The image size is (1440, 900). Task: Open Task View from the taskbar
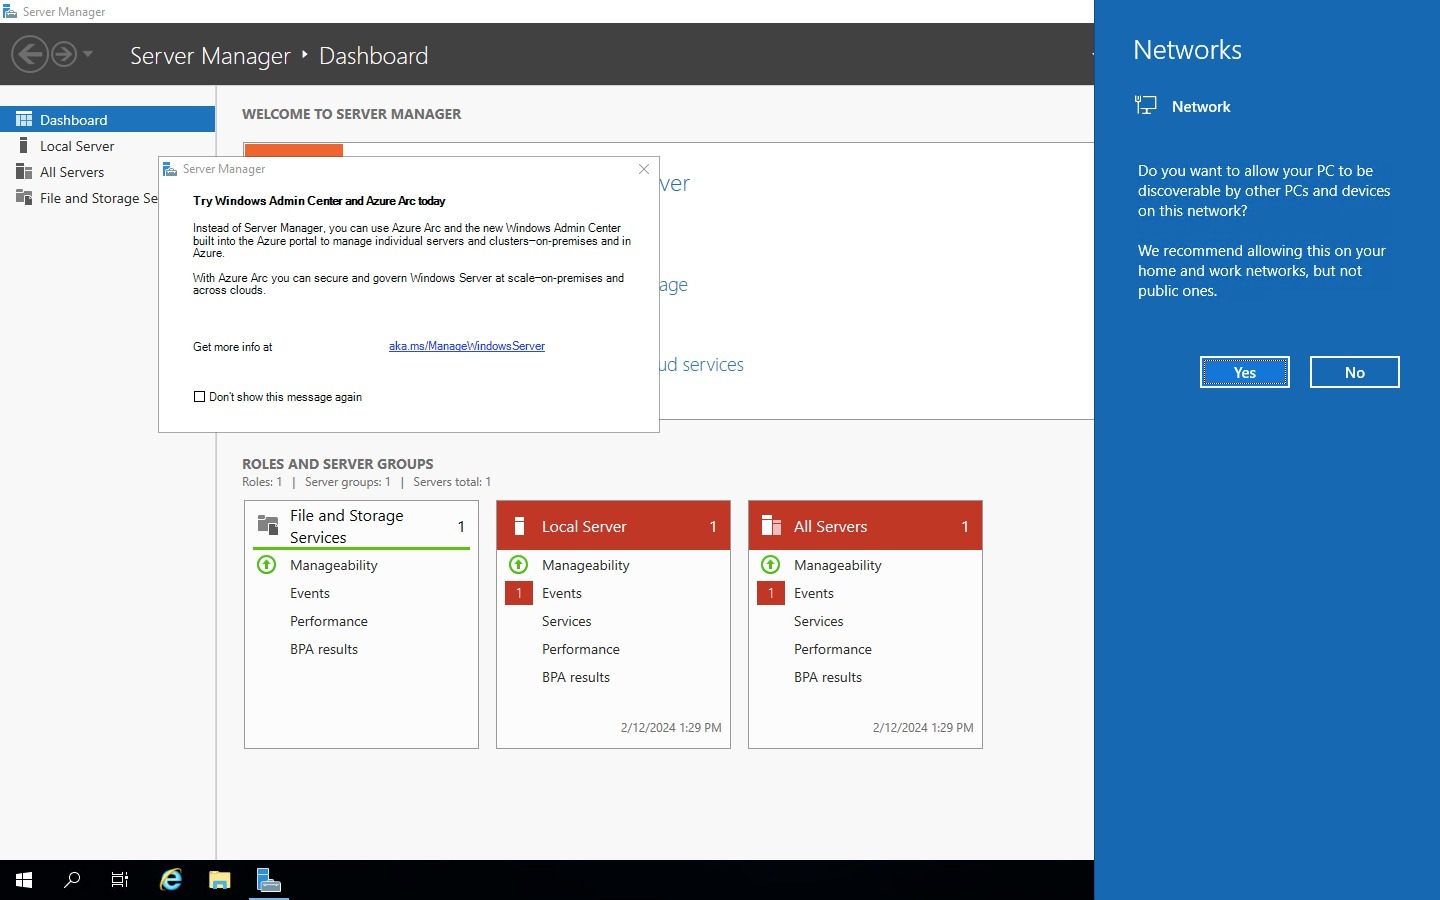(x=120, y=880)
